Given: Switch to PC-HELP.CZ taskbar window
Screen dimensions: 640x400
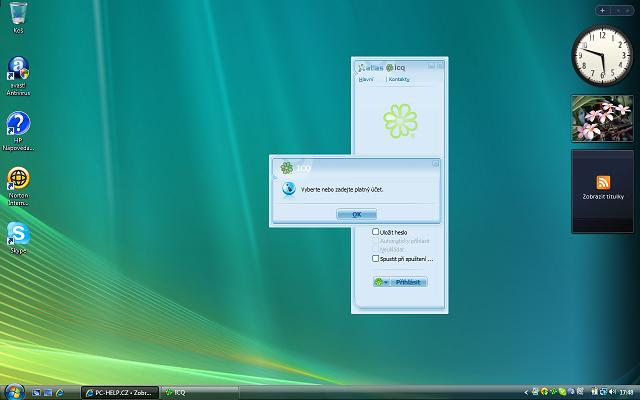Looking at the screenshot, I should pos(119,391).
